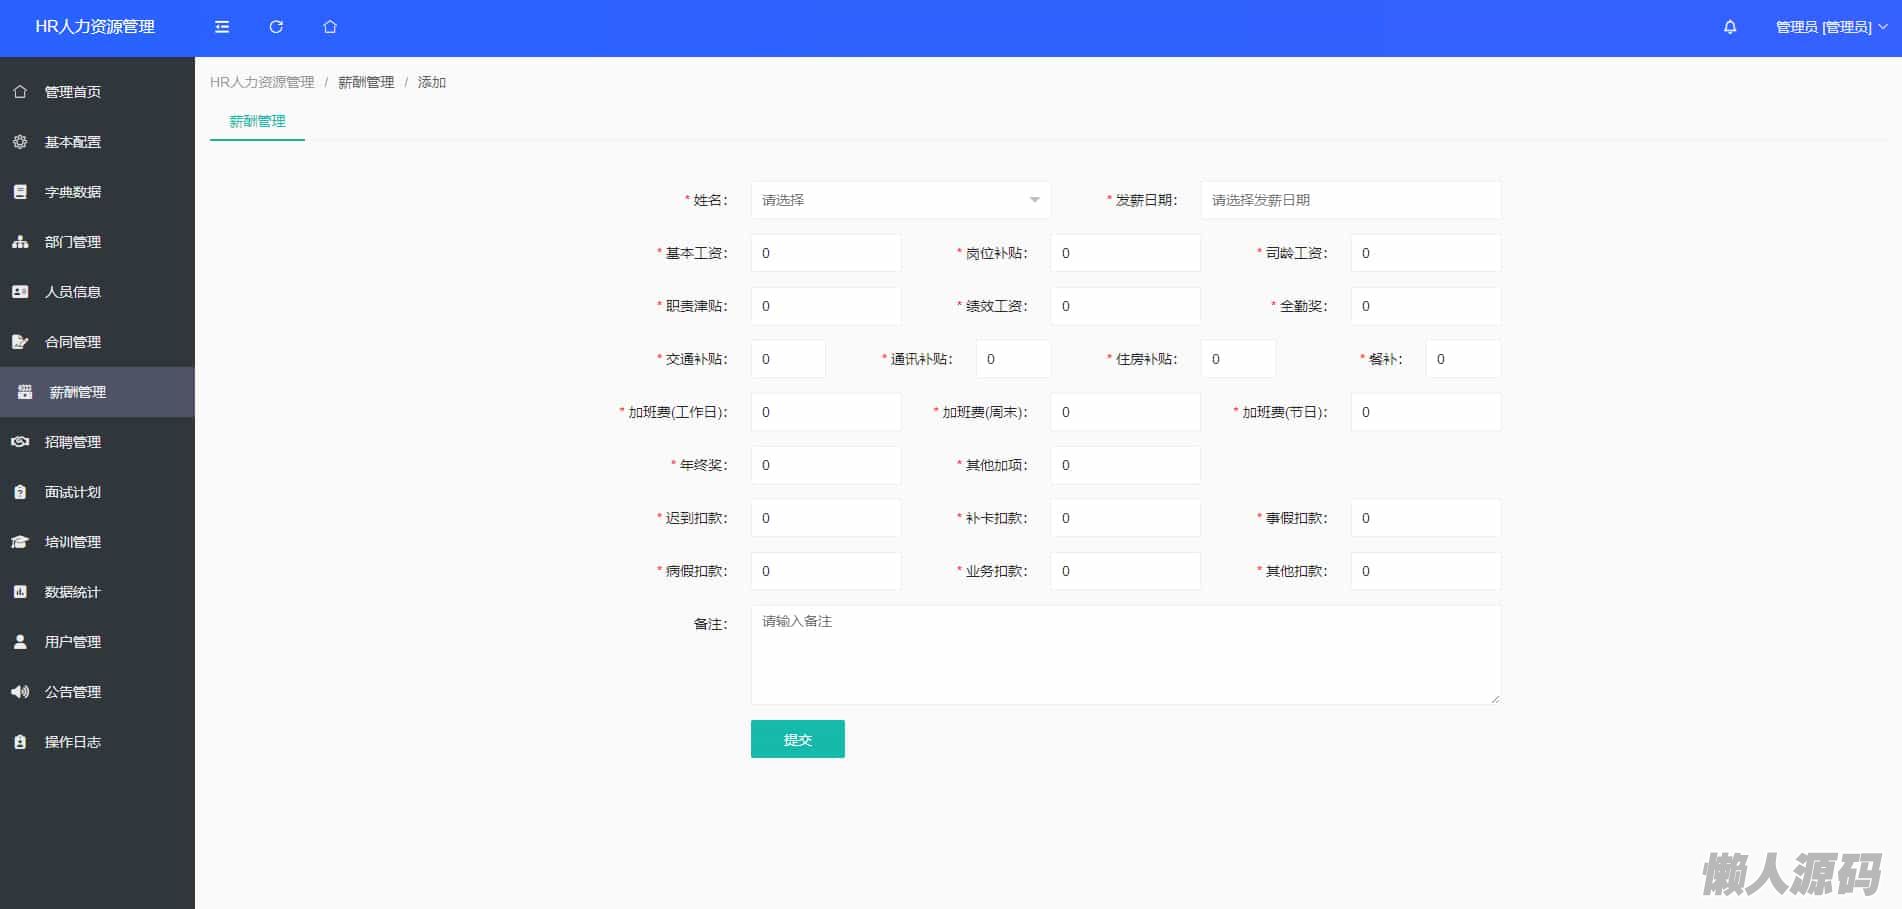Click the chart icon beside 数据统计
This screenshot has width=1902, height=909.
point(20,592)
